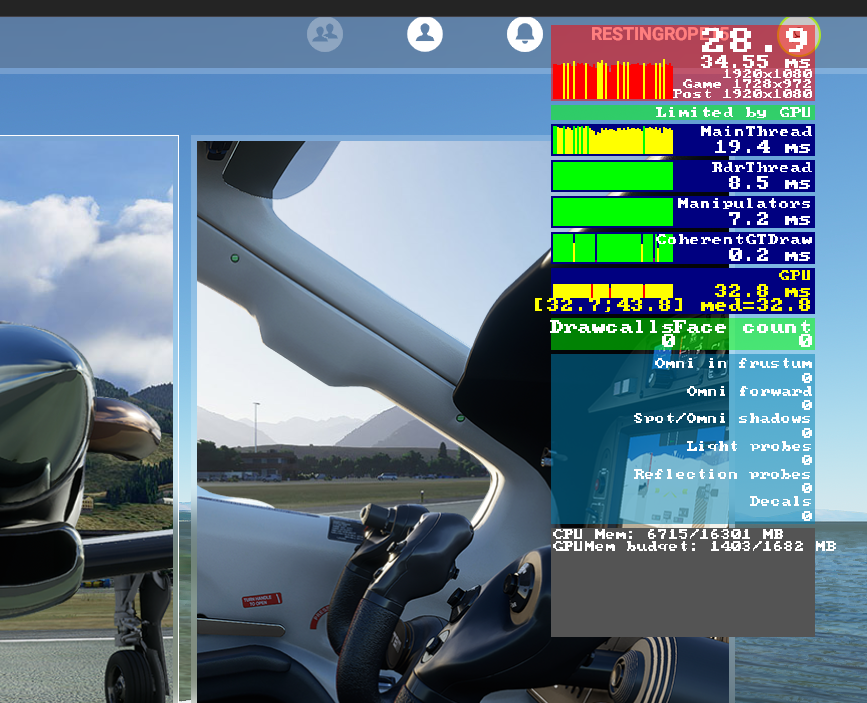Viewport: 867px width, 703px height.
Task: Click the FPS counter value 28.9
Action: (755, 40)
